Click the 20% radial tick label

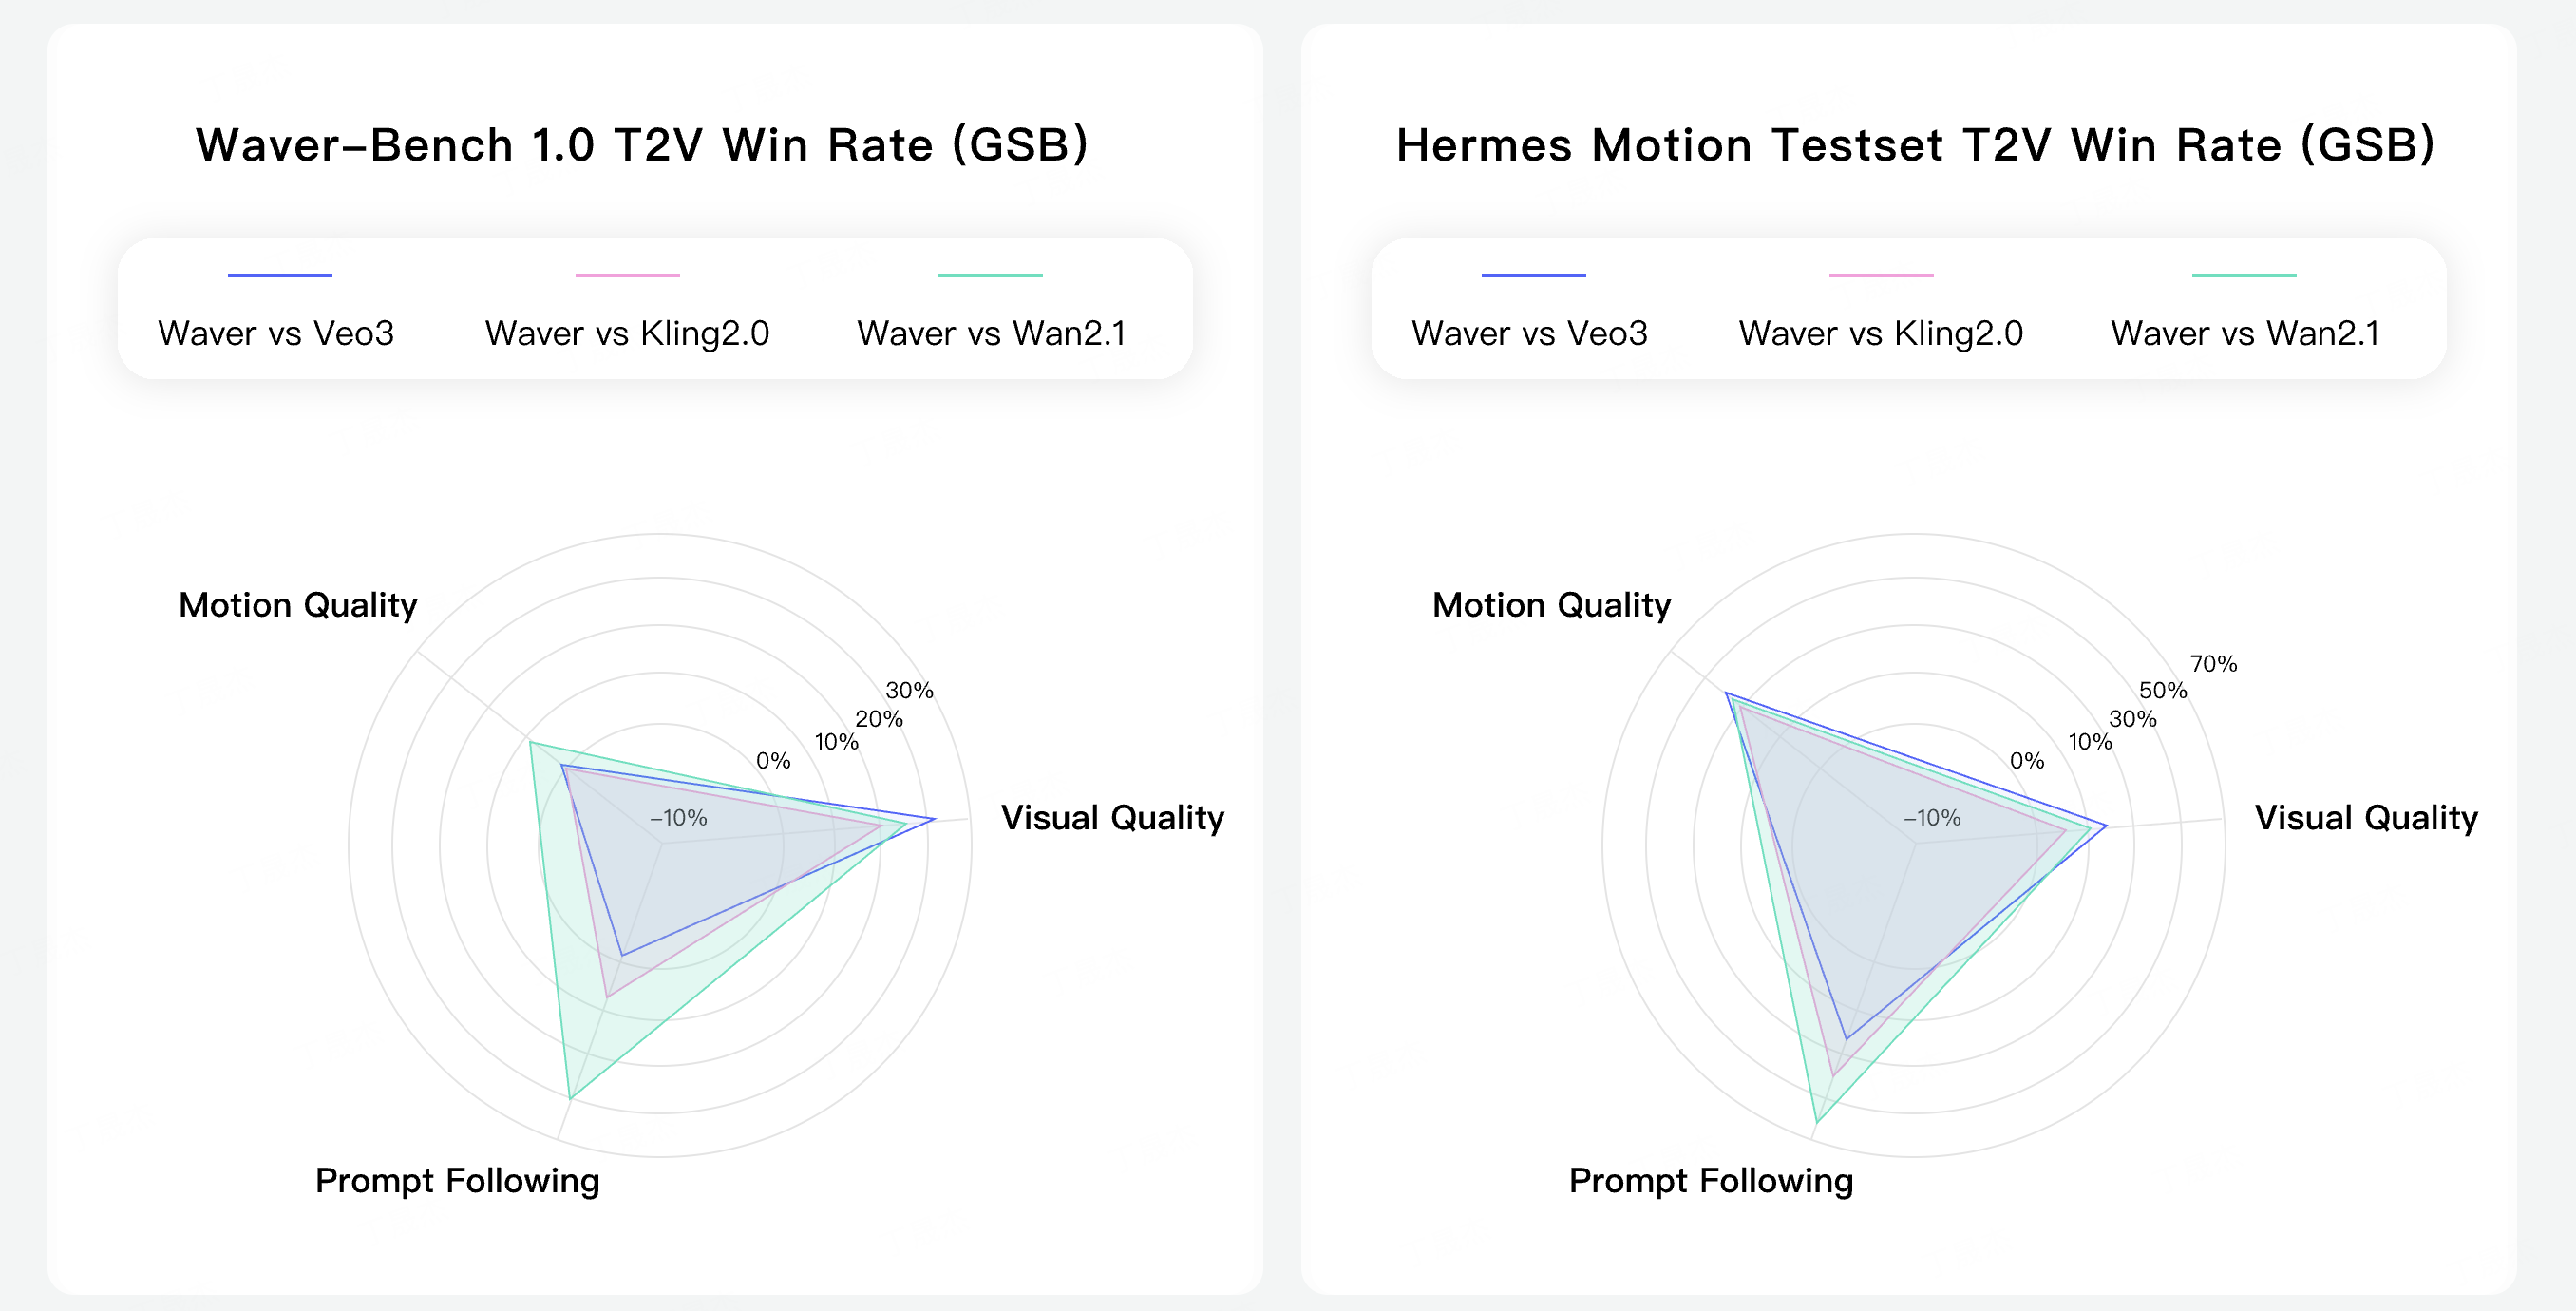point(878,719)
